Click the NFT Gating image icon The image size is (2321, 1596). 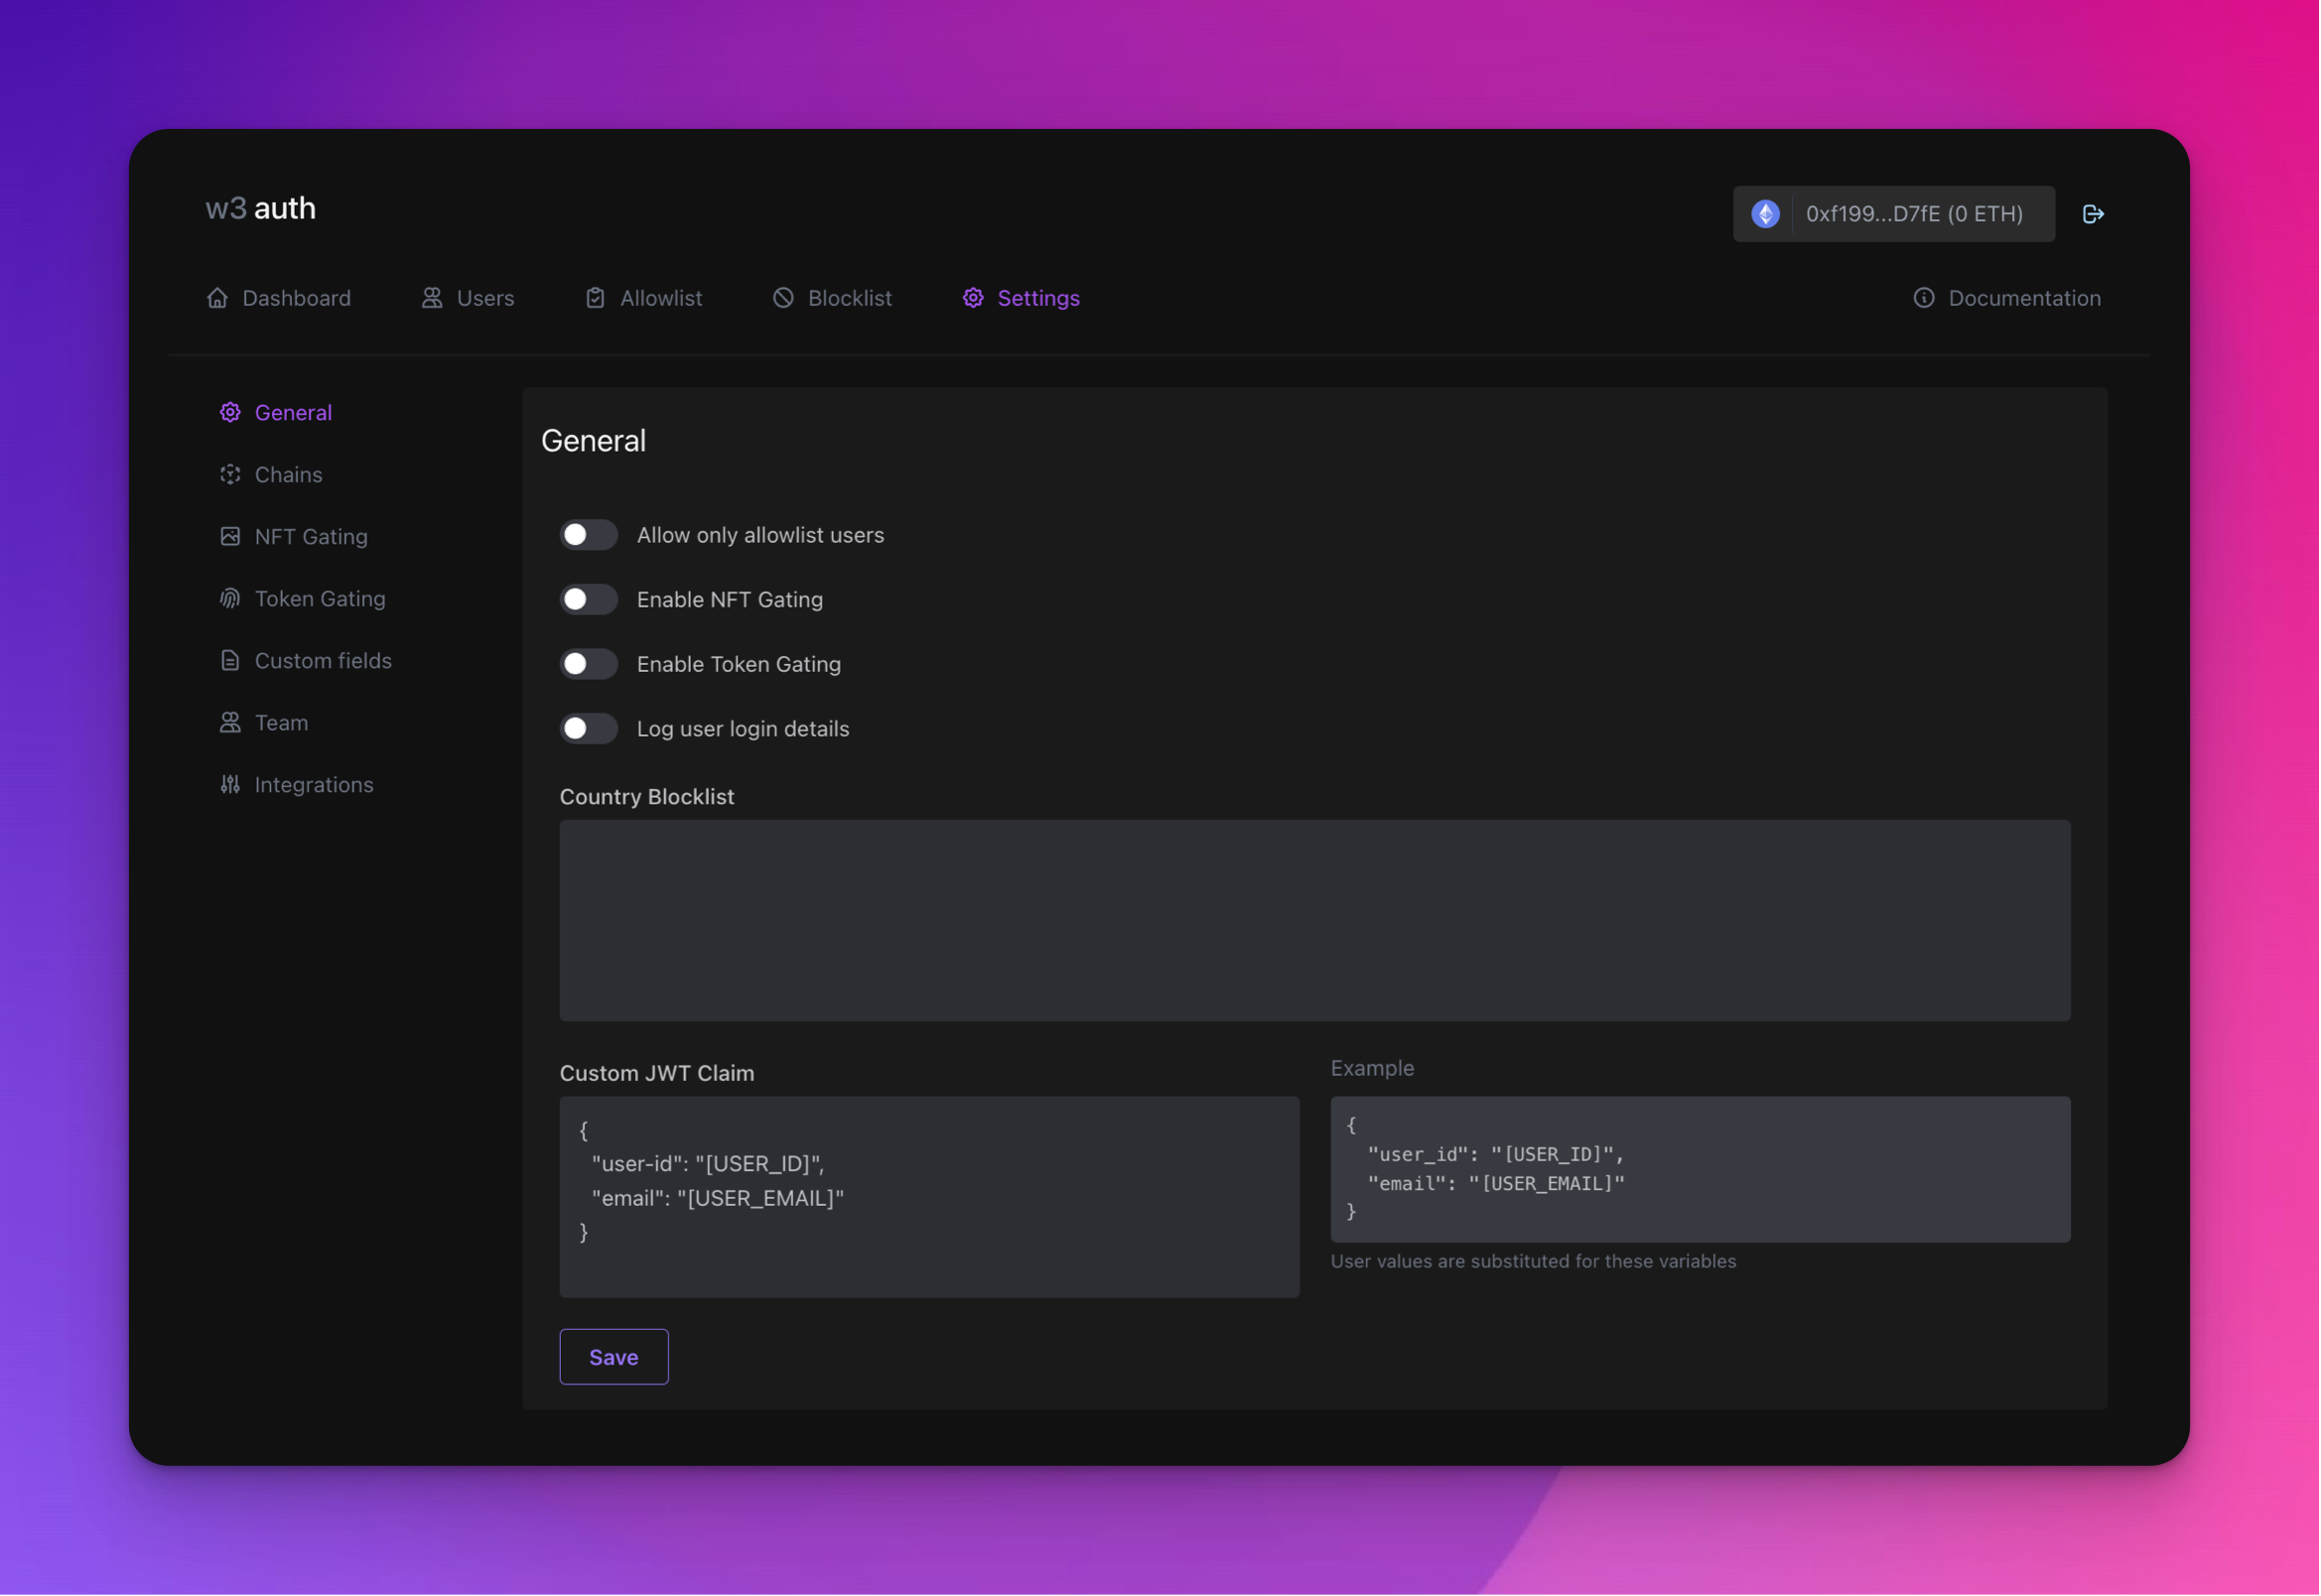230,536
